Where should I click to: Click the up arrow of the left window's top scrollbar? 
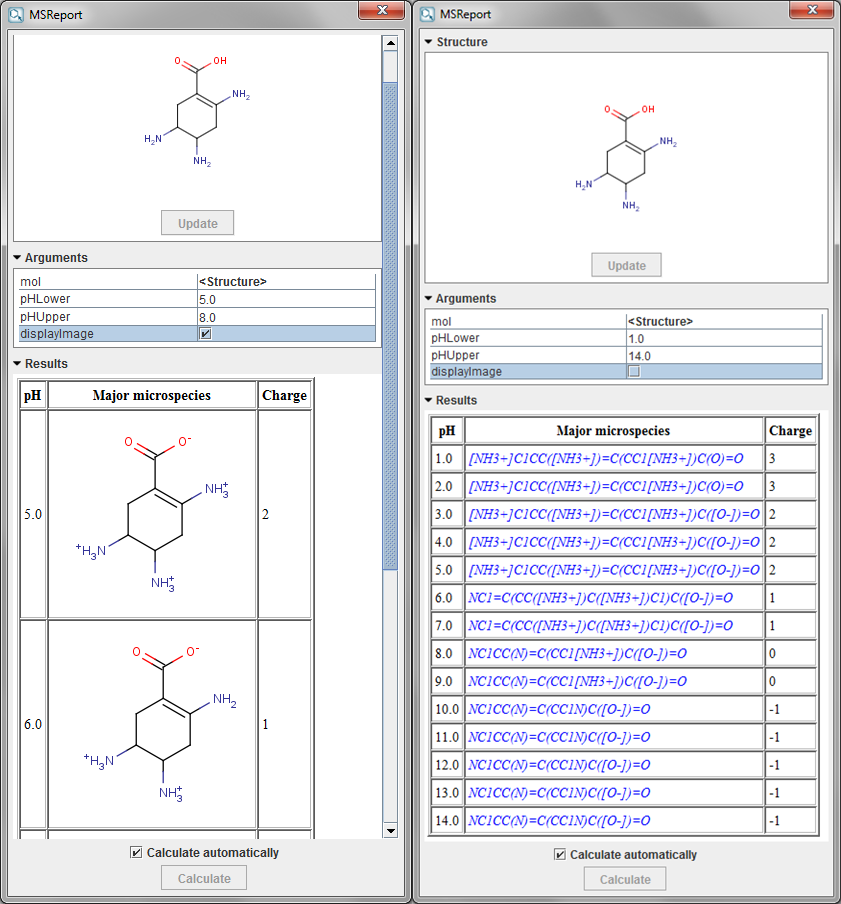(390, 44)
